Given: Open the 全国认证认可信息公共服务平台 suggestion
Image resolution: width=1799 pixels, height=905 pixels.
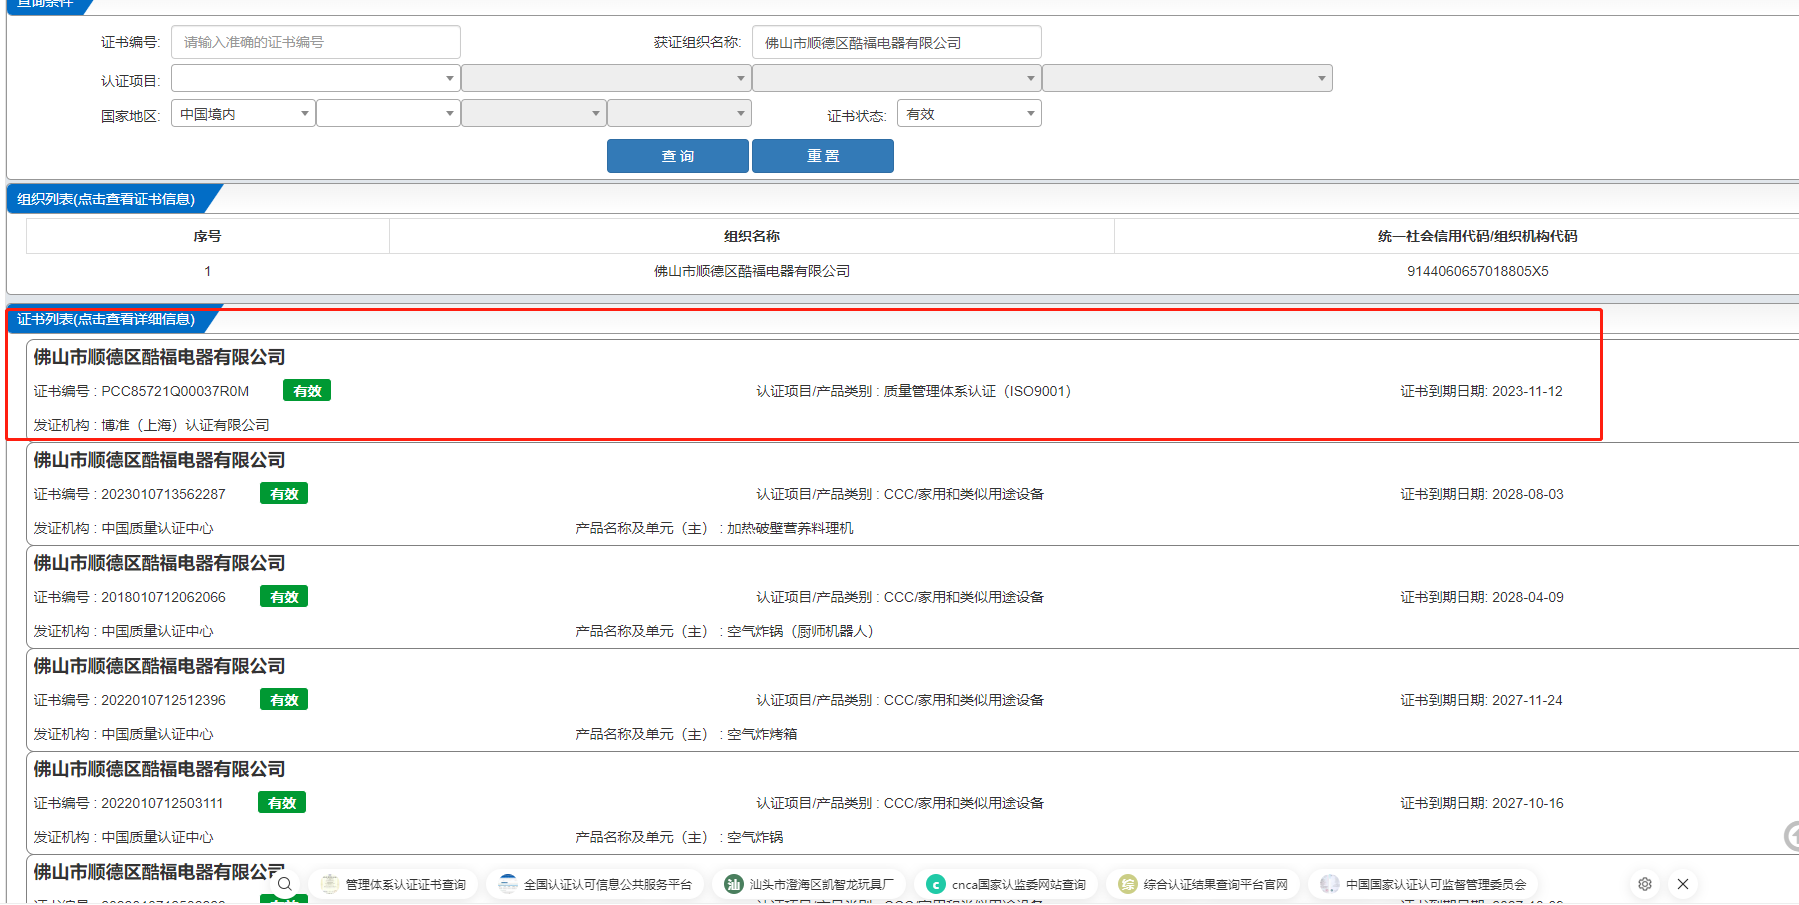Looking at the screenshot, I should coord(594,884).
